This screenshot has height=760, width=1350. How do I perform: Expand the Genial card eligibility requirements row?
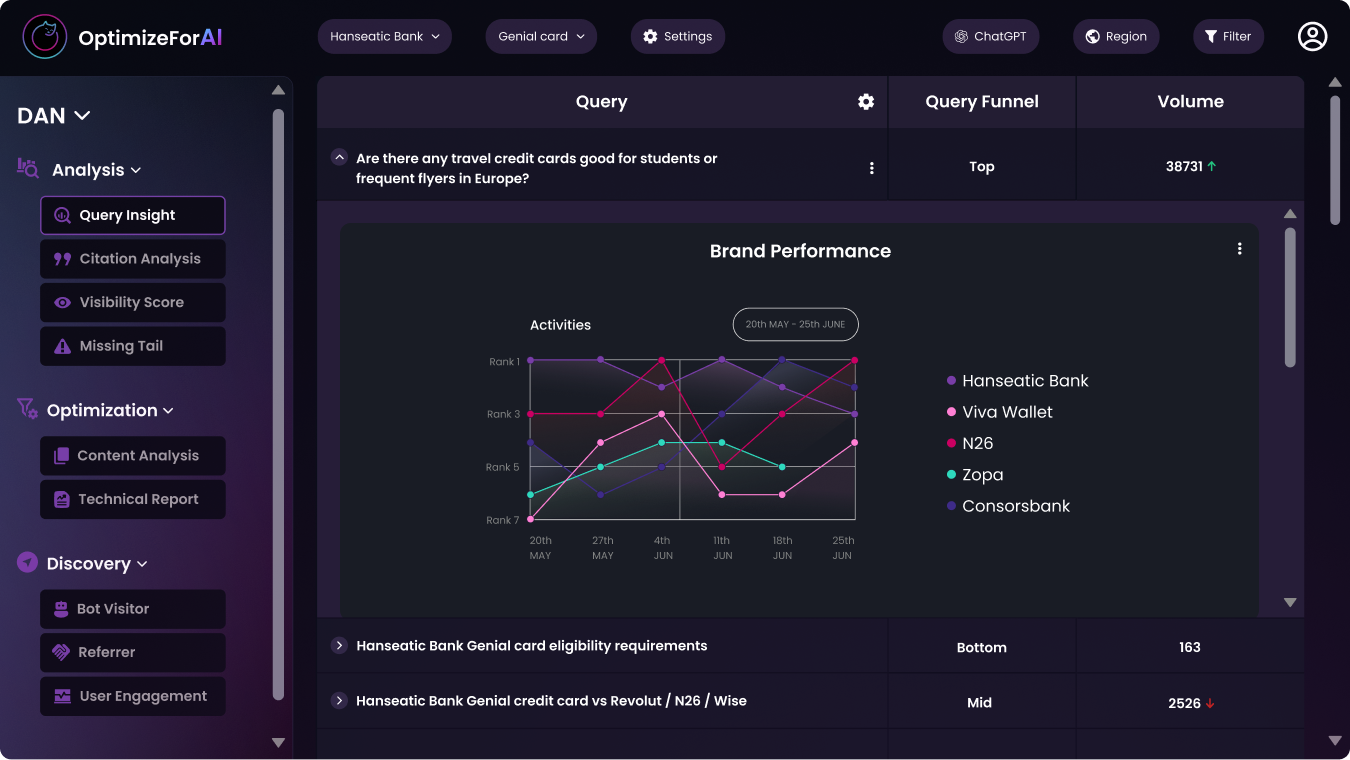339,646
